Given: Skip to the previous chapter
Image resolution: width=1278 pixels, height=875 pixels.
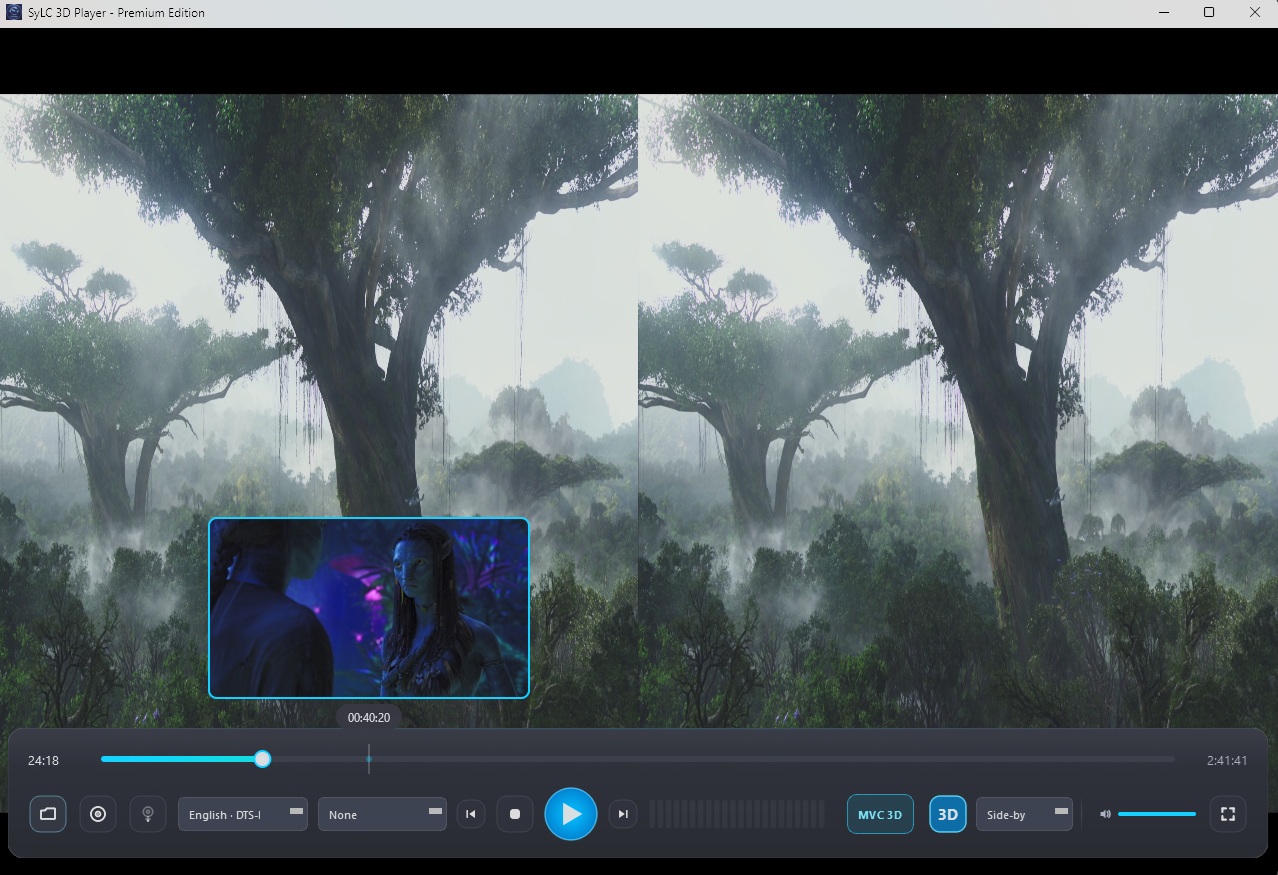Looking at the screenshot, I should 470,814.
